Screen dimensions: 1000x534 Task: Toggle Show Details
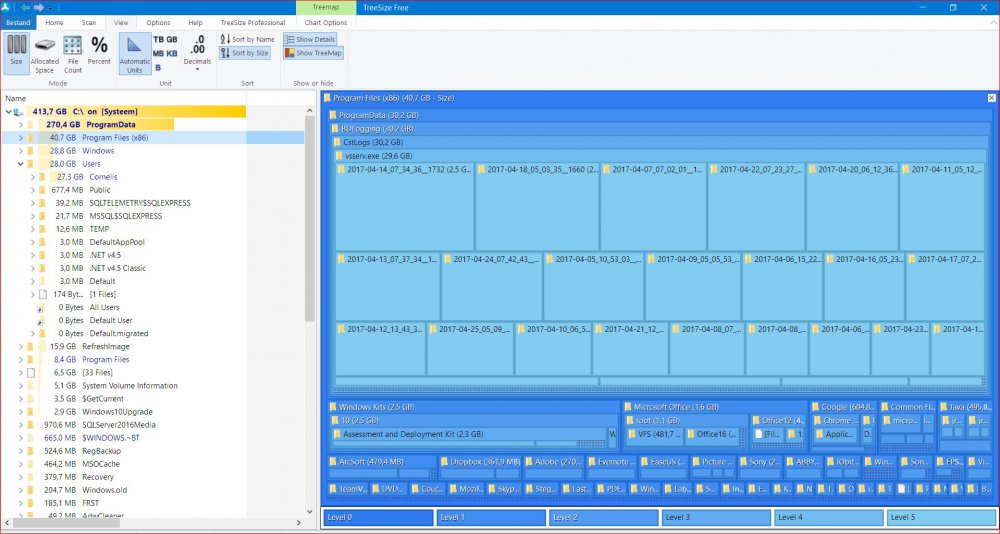point(310,40)
